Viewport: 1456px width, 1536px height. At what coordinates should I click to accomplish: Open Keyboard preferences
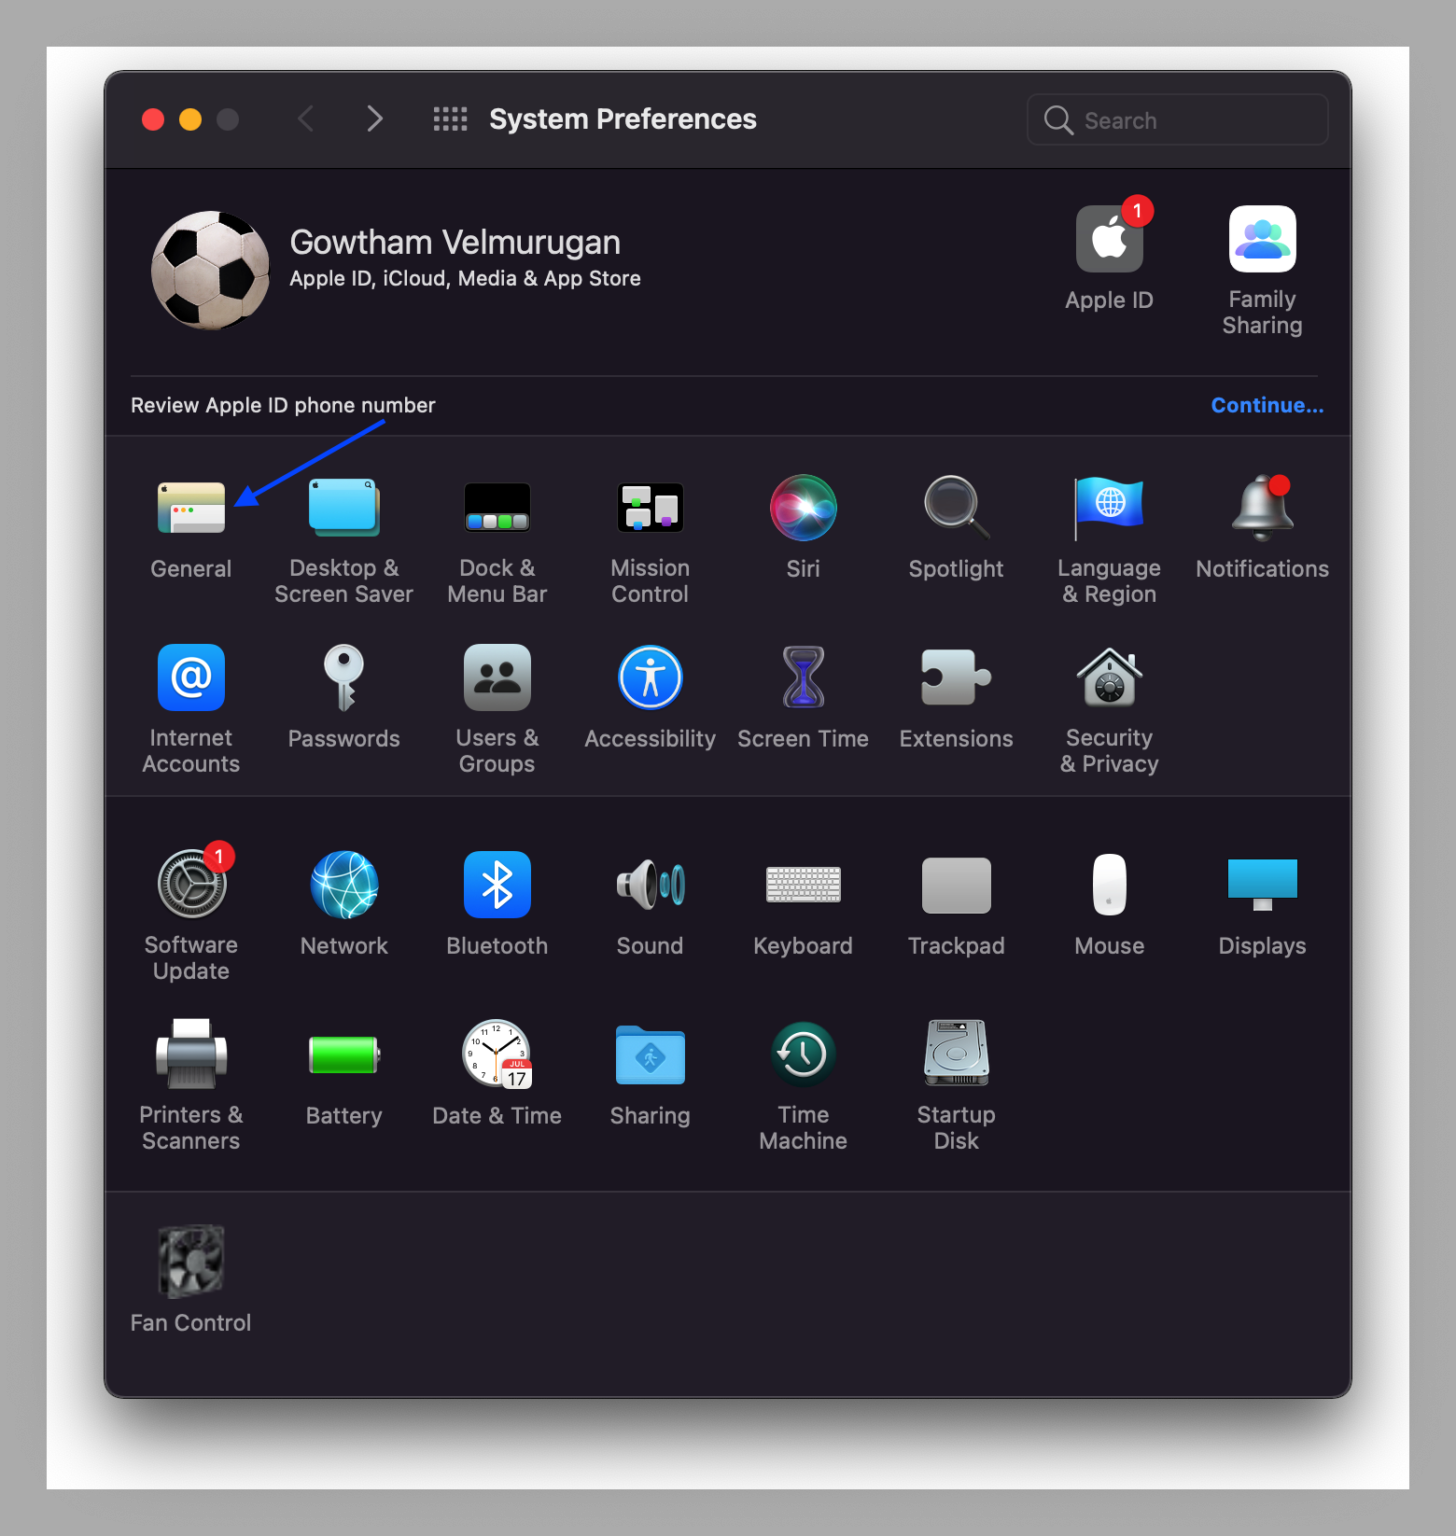tap(803, 885)
